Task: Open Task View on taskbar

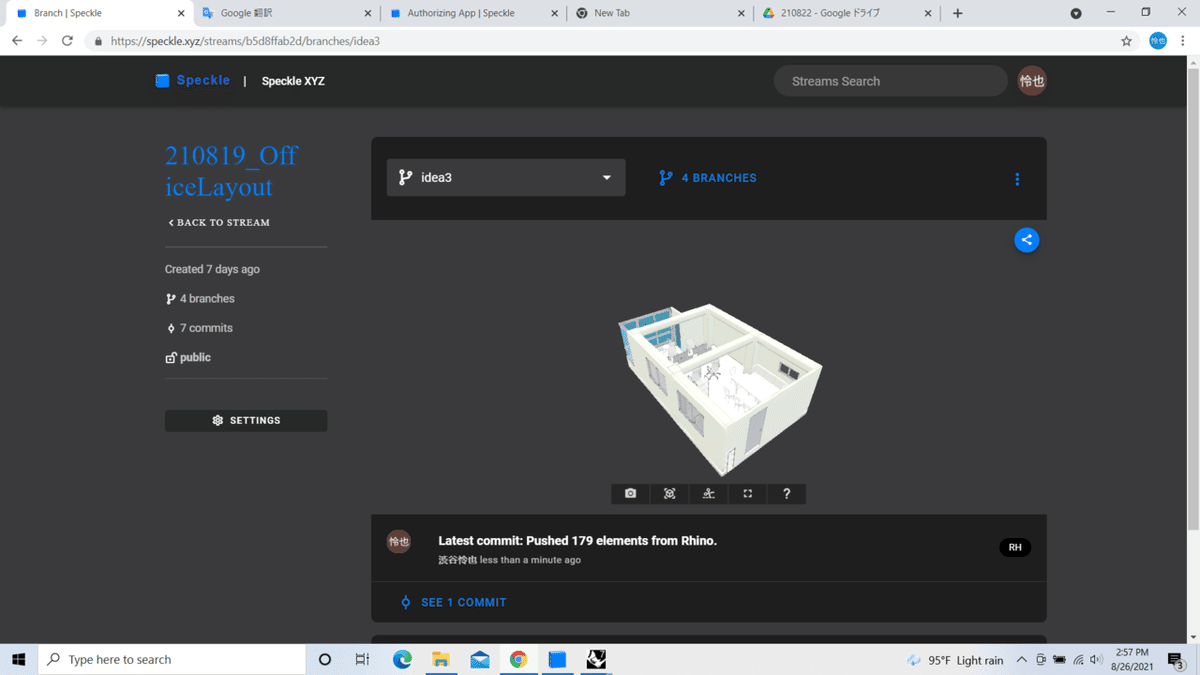Action: pyautogui.click(x=362, y=659)
